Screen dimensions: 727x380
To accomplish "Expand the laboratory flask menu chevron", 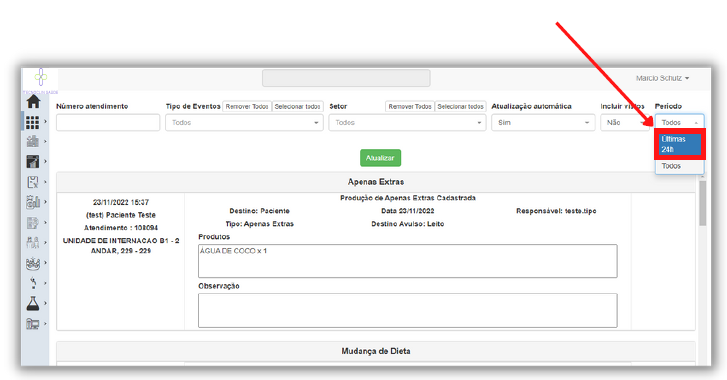I will 45,303.
